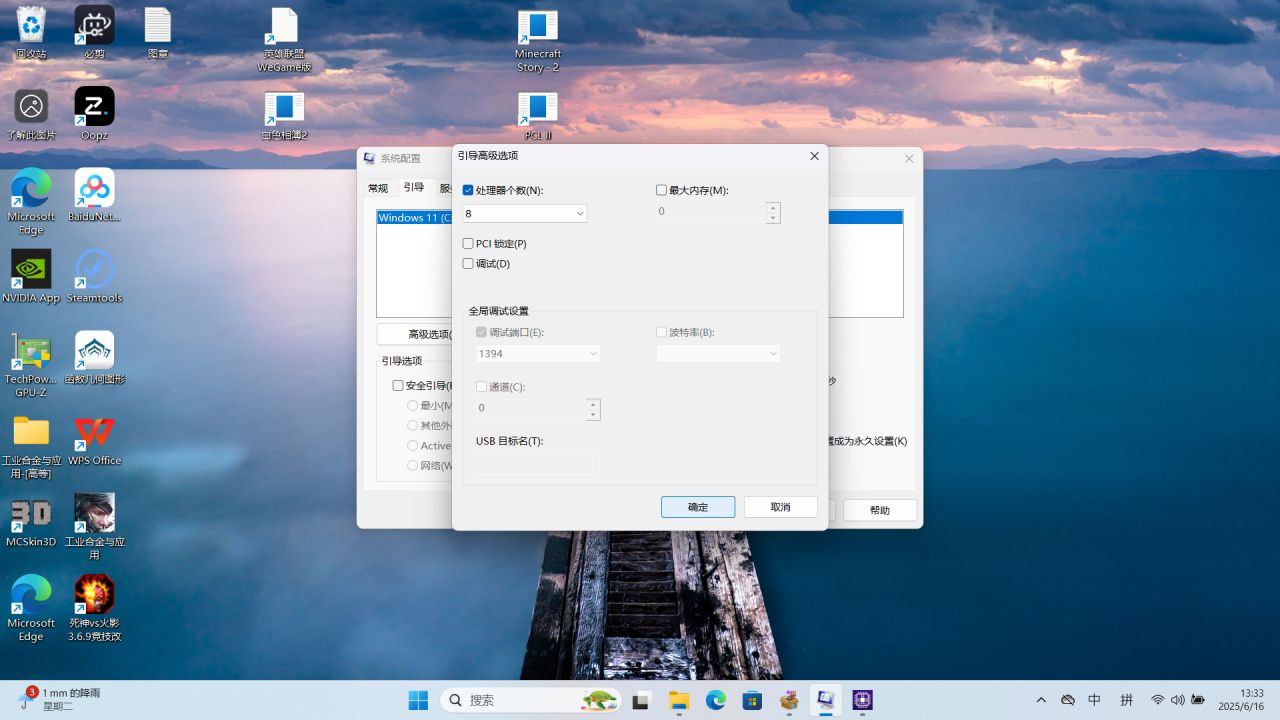Select the Steamtools desktop shortcut
This screenshot has width=1280, height=720.
pos(94,276)
